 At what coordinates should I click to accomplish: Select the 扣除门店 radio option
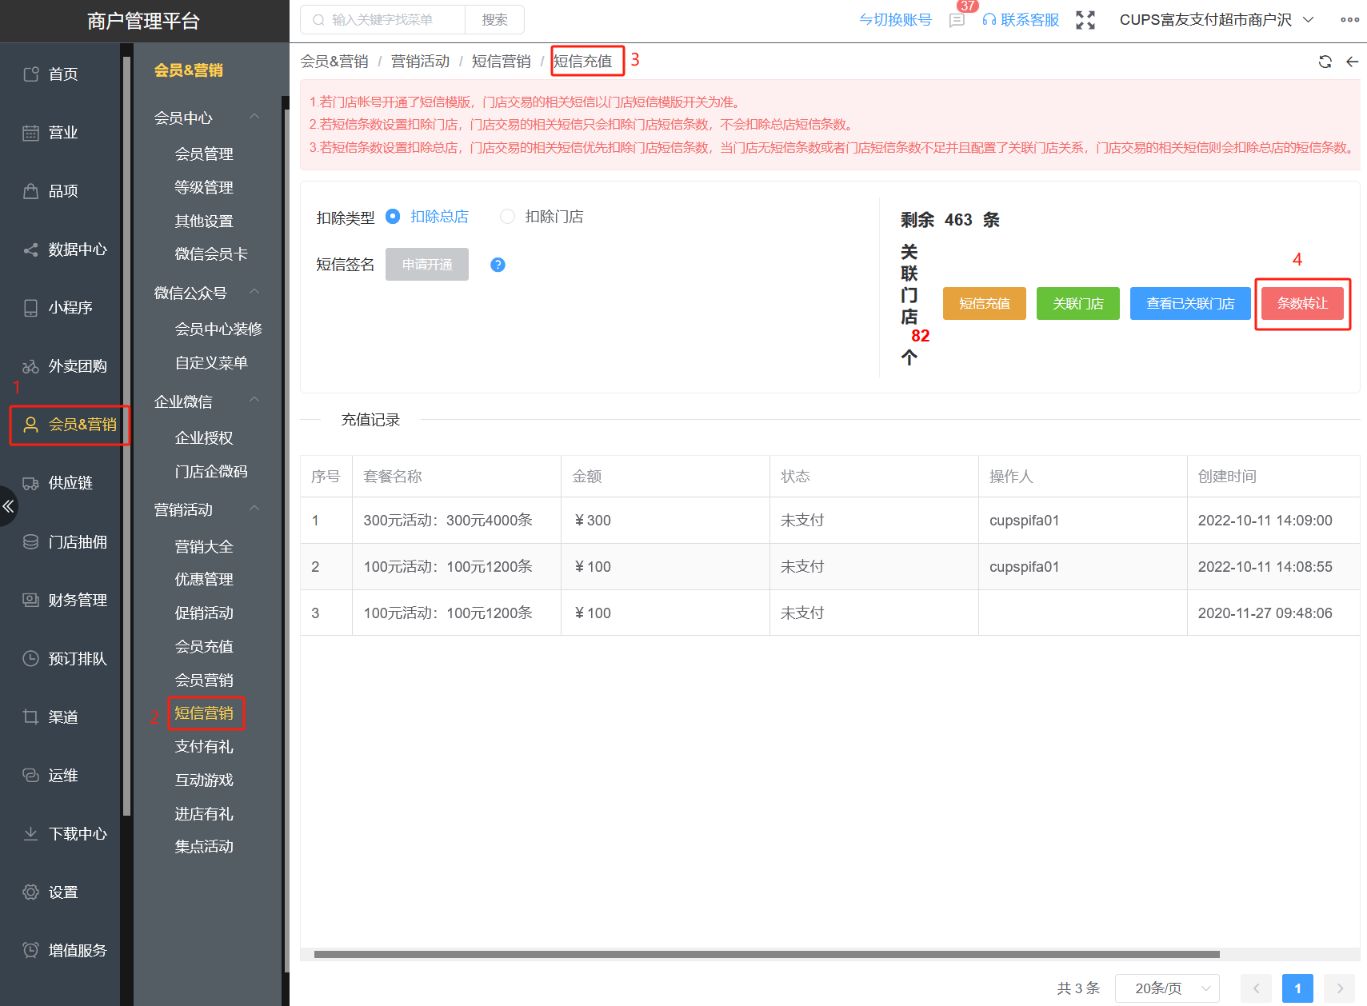tap(507, 216)
